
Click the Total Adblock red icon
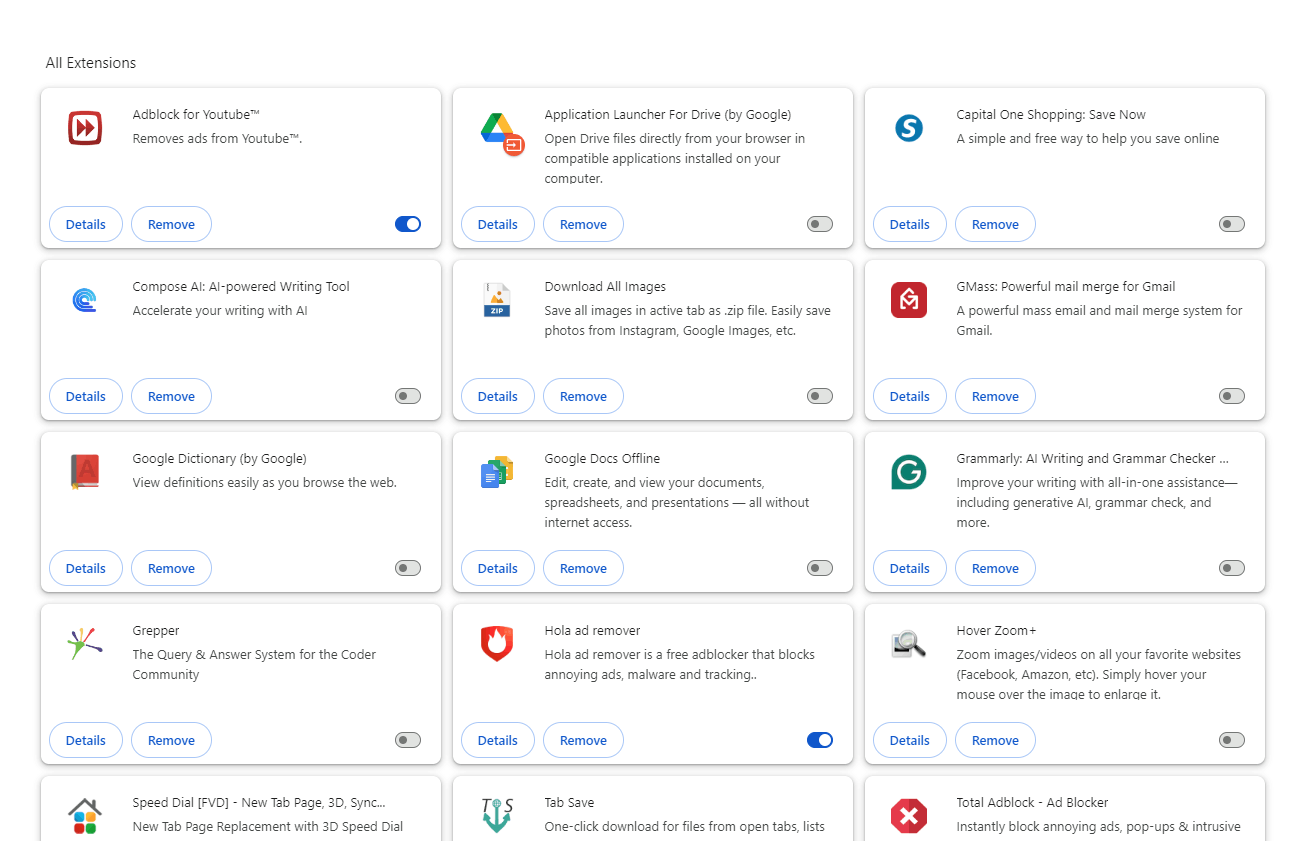(x=909, y=816)
